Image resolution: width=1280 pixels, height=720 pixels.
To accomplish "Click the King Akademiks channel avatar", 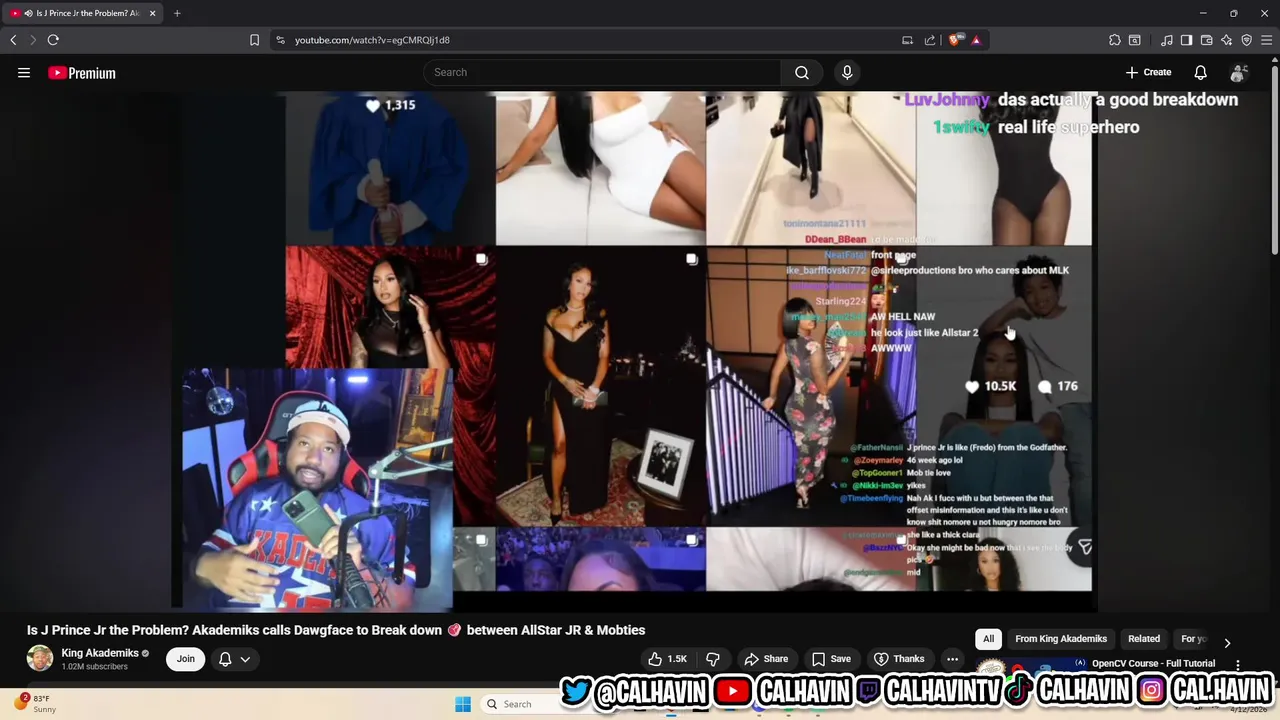I will point(40,659).
